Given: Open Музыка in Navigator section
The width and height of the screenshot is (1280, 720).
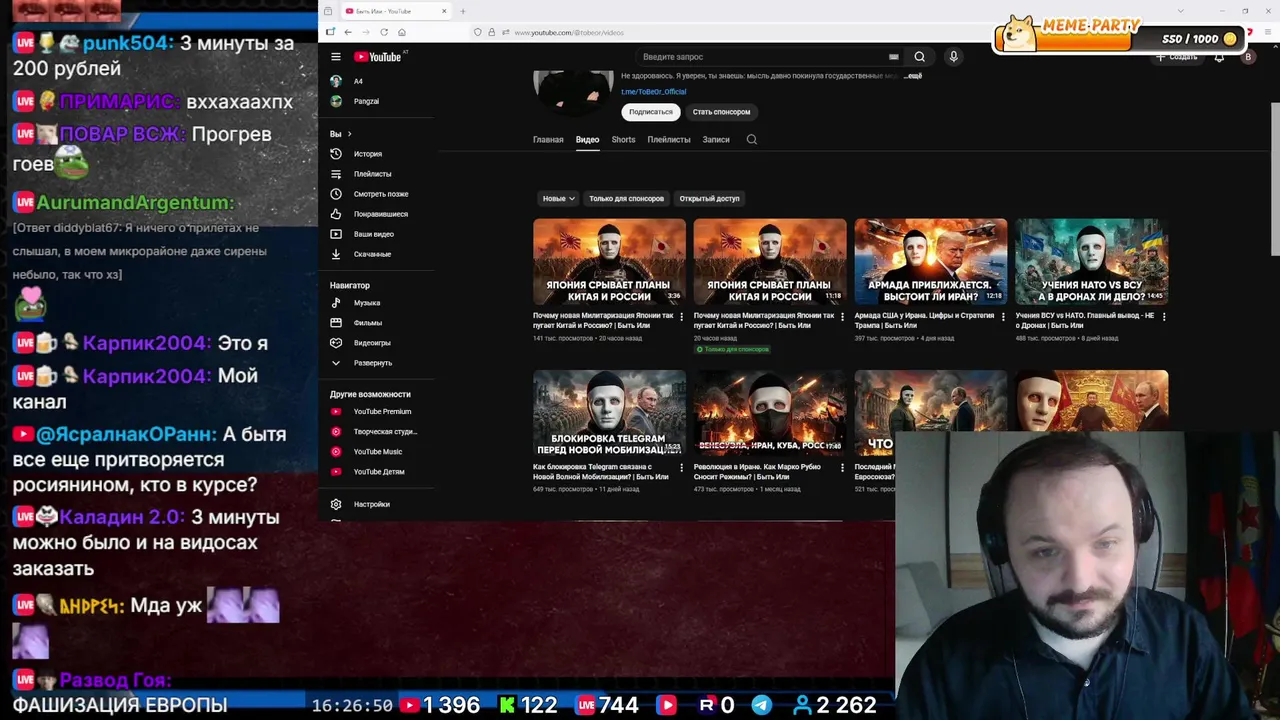Looking at the screenshot, I should (x=366, y=303).
